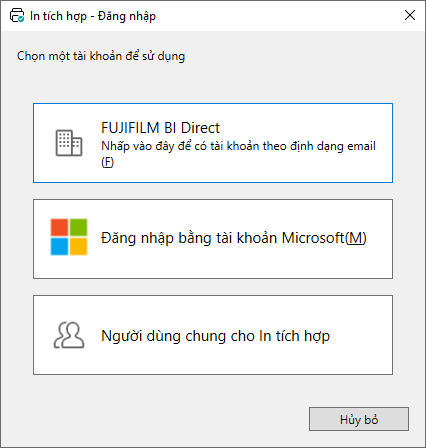Click the green square of the Microsoft logo
This screenshot has width=426, height=448.
[x=79, y=227]
